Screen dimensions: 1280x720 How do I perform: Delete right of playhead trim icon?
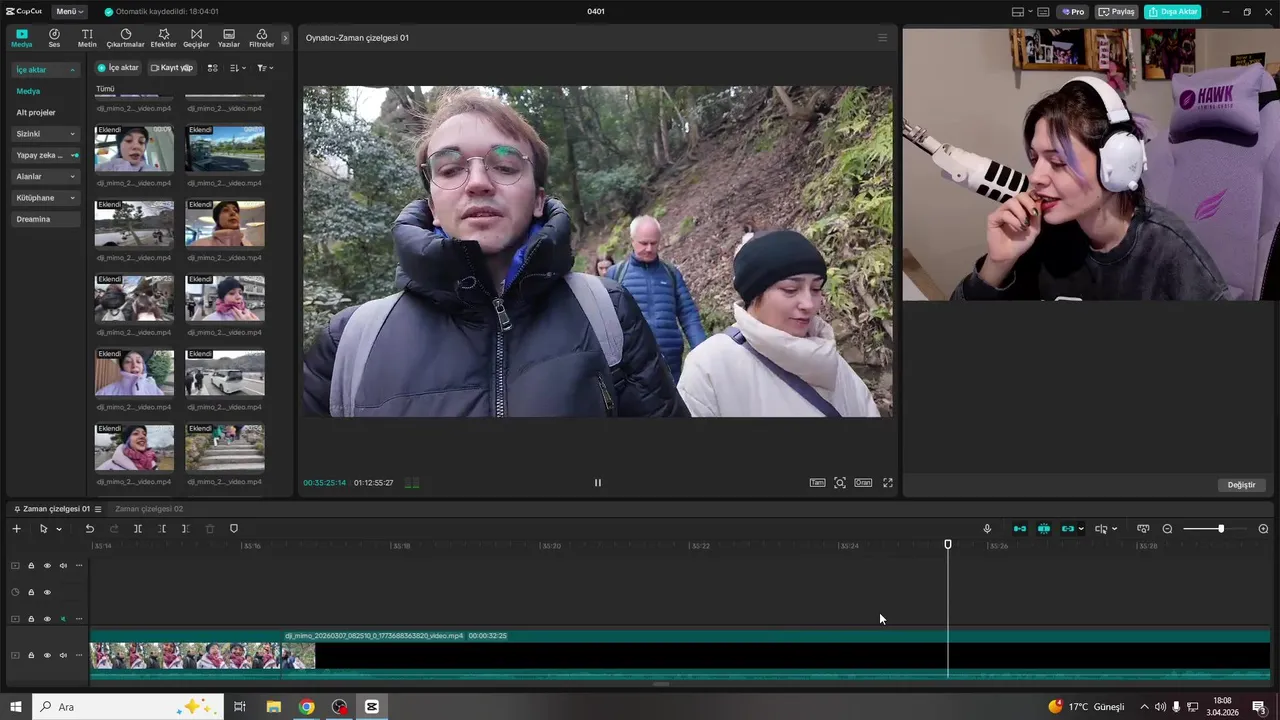(x=186, y=529)
